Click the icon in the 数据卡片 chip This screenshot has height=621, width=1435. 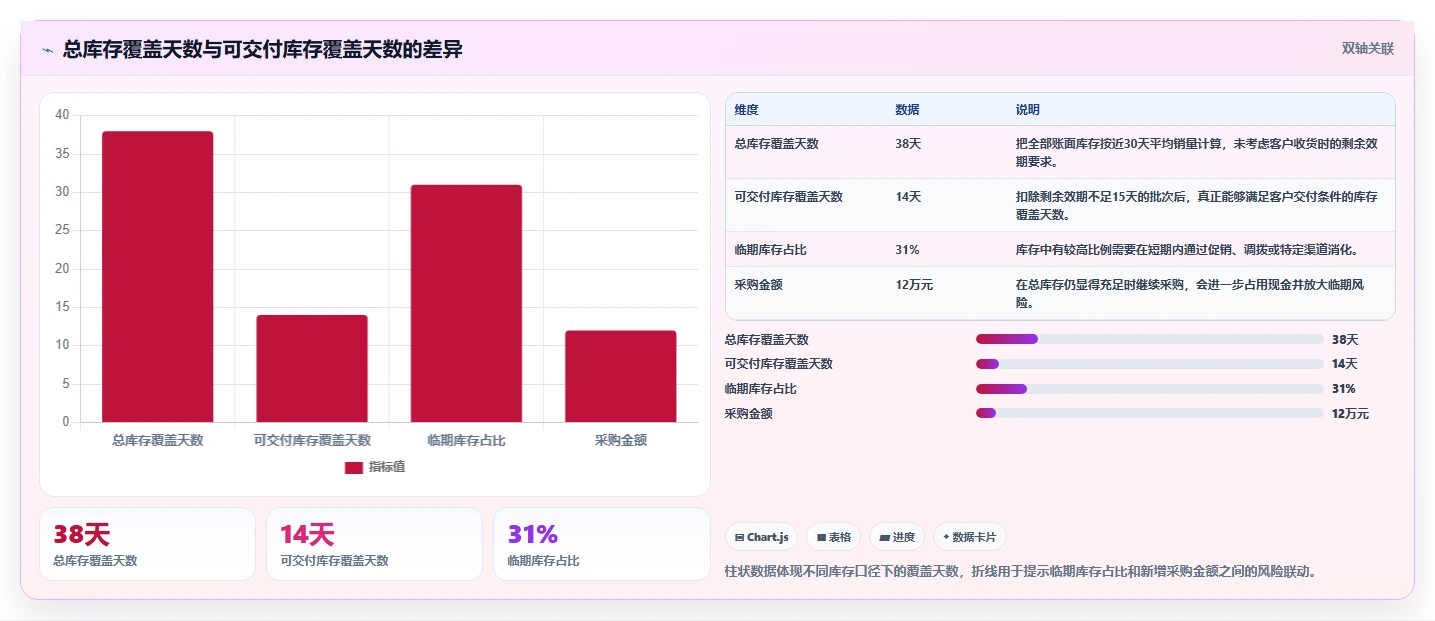[x=946, y=537]
